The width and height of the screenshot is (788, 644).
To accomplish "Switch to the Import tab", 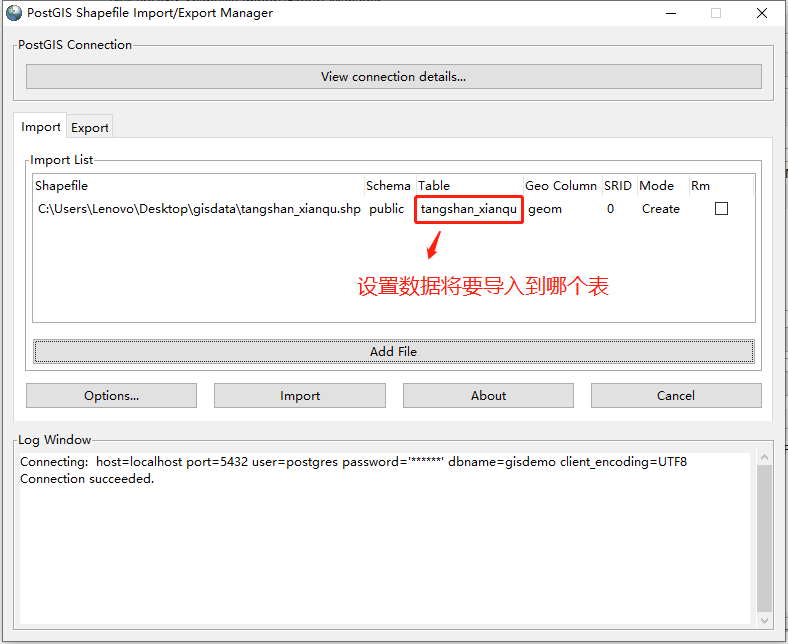I will 41,127.
